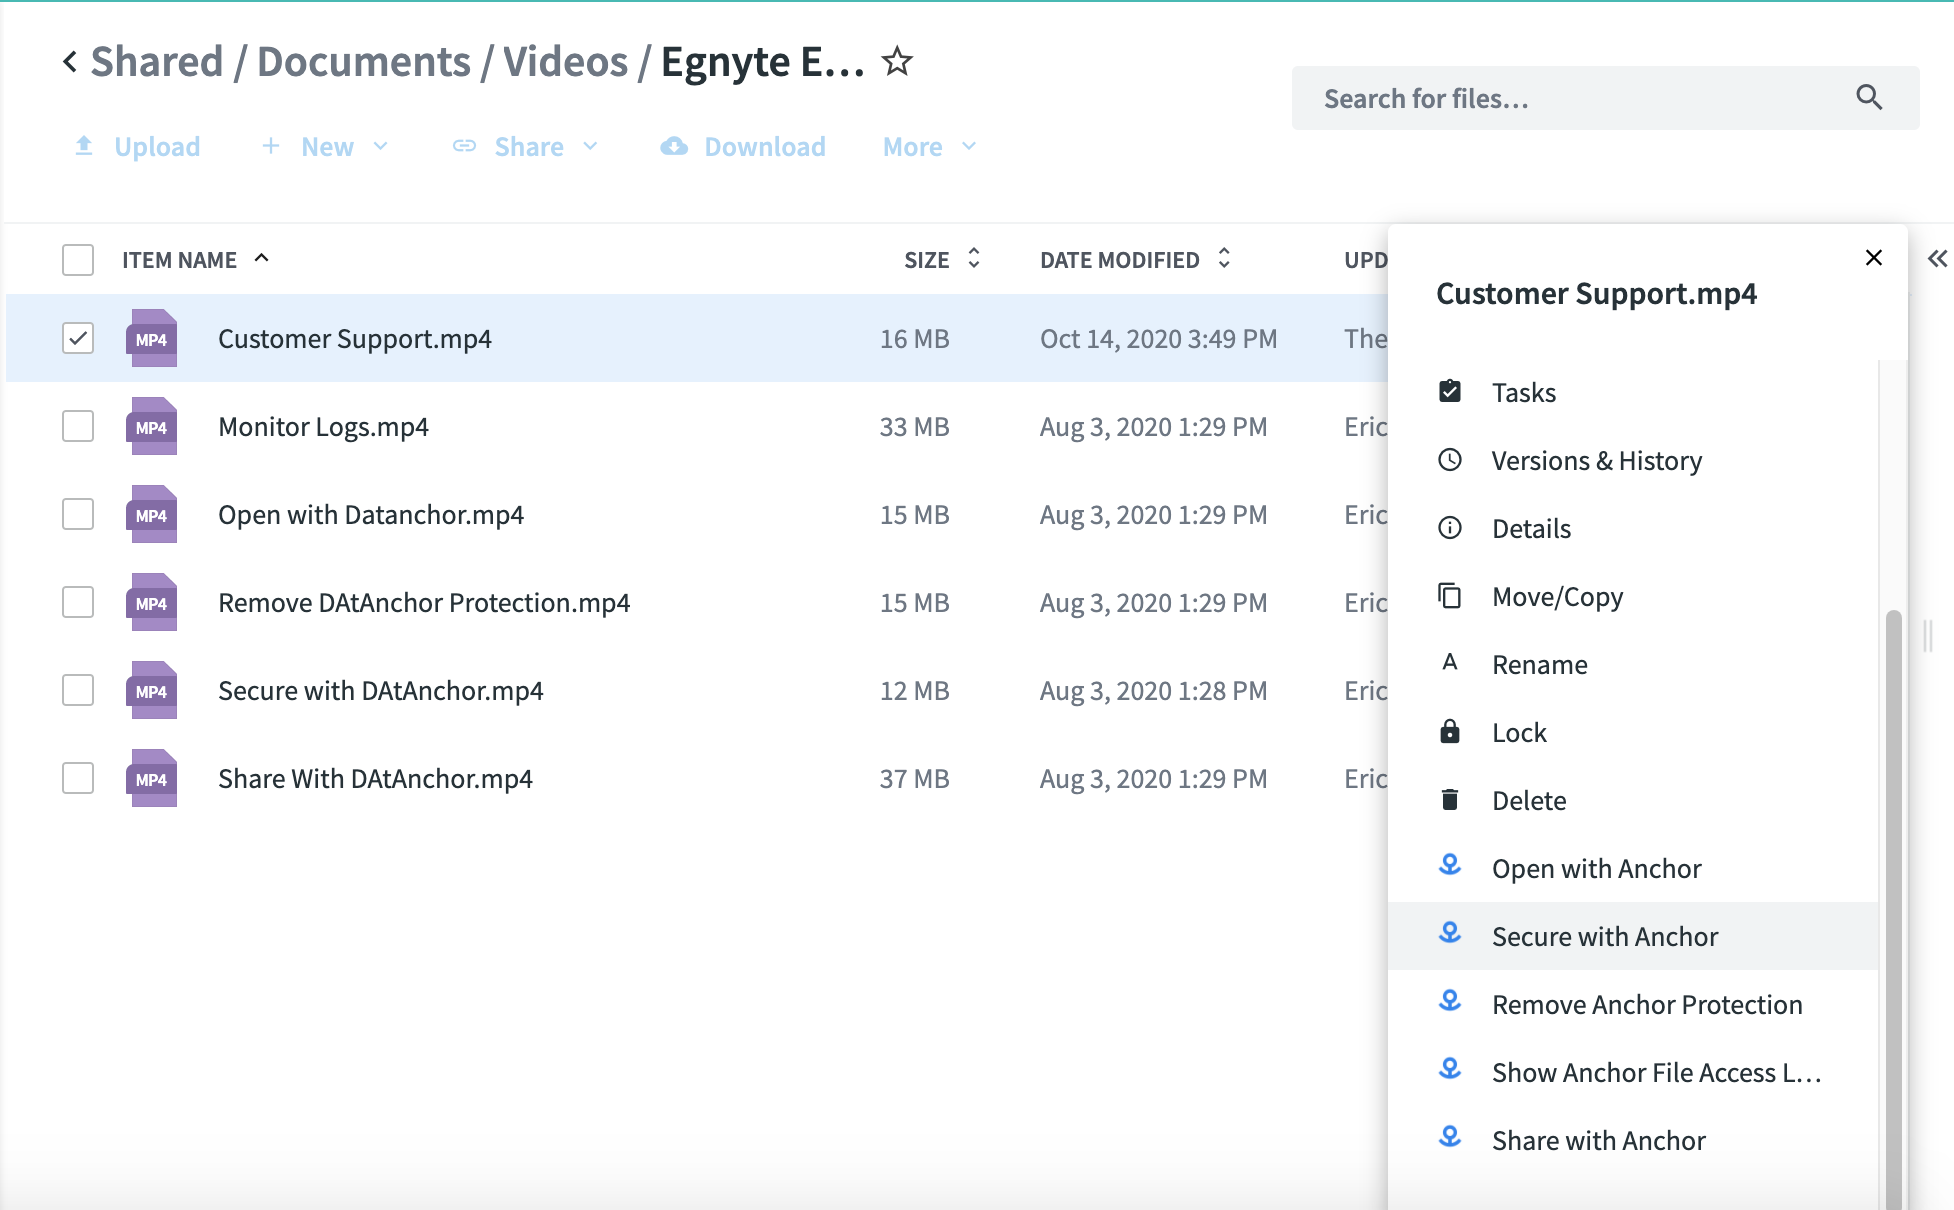1954x1210 pixels.
Task: Toggle the select-all items checkbox
Action: point(78,260)
